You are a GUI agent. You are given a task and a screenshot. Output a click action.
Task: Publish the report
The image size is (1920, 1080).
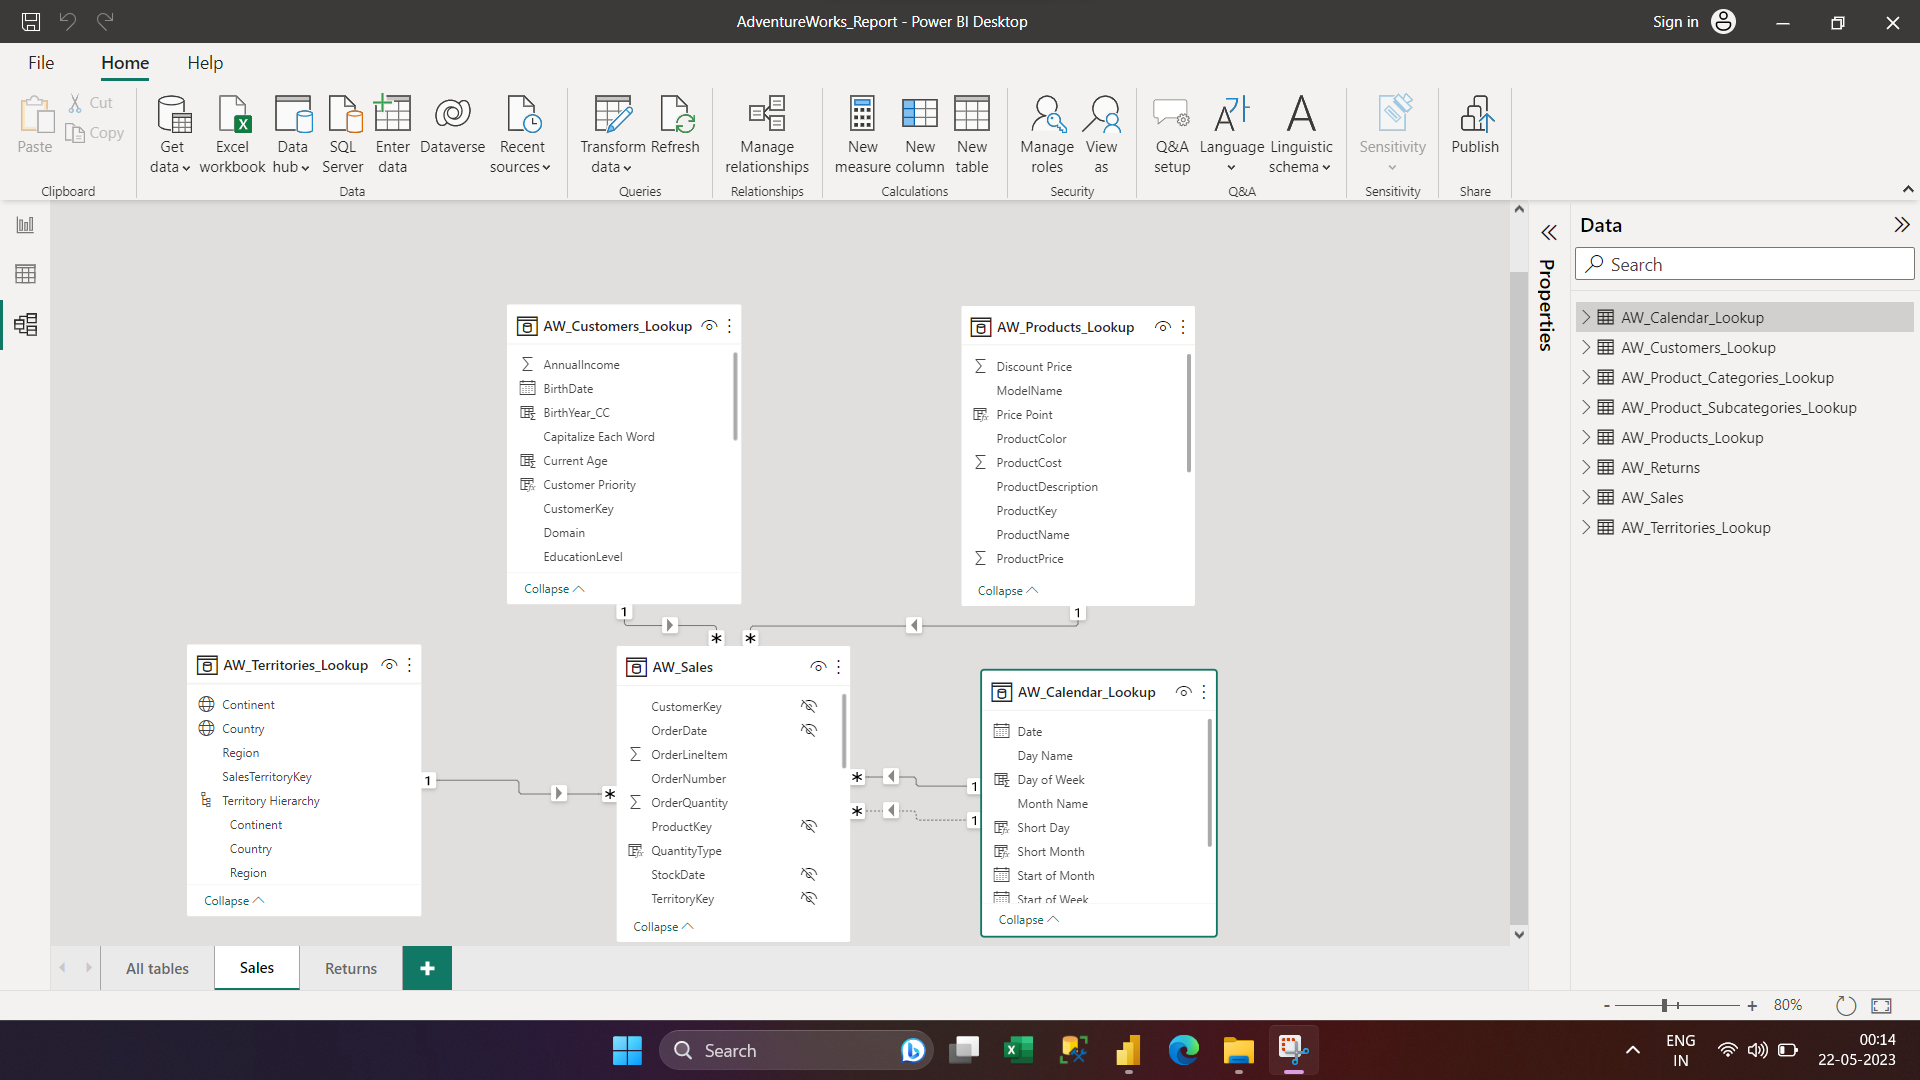click(1475, 126)
